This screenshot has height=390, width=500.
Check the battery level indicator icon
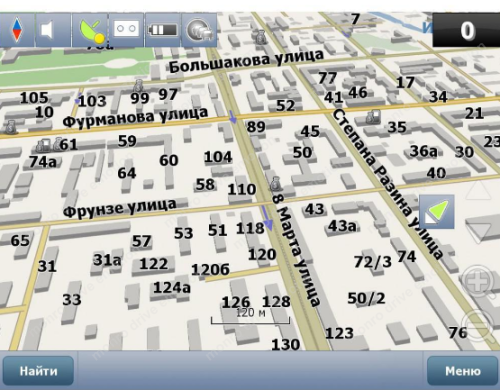pos(163,30)
